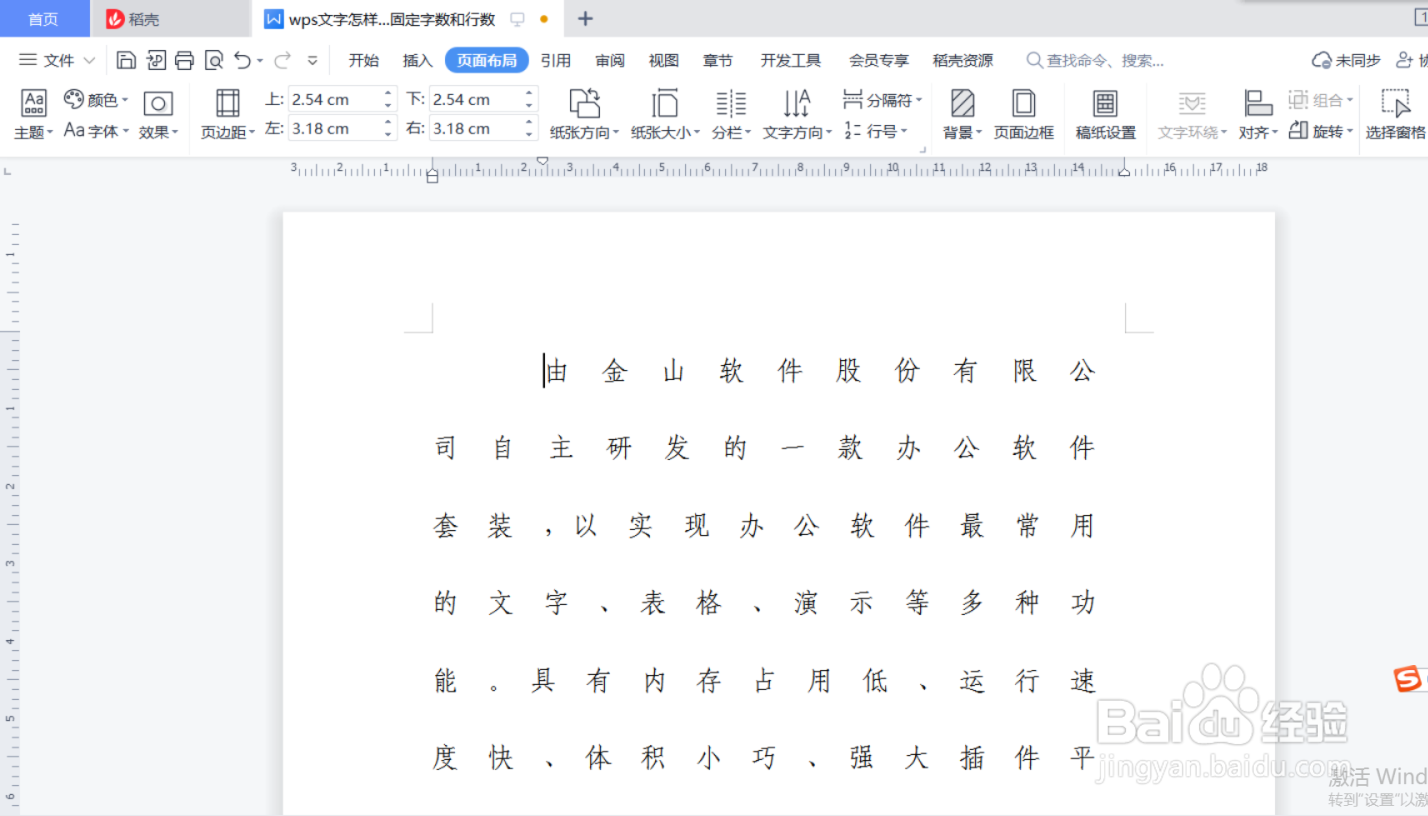Switch to the 插入 ribbon tab

pos(418,61)
